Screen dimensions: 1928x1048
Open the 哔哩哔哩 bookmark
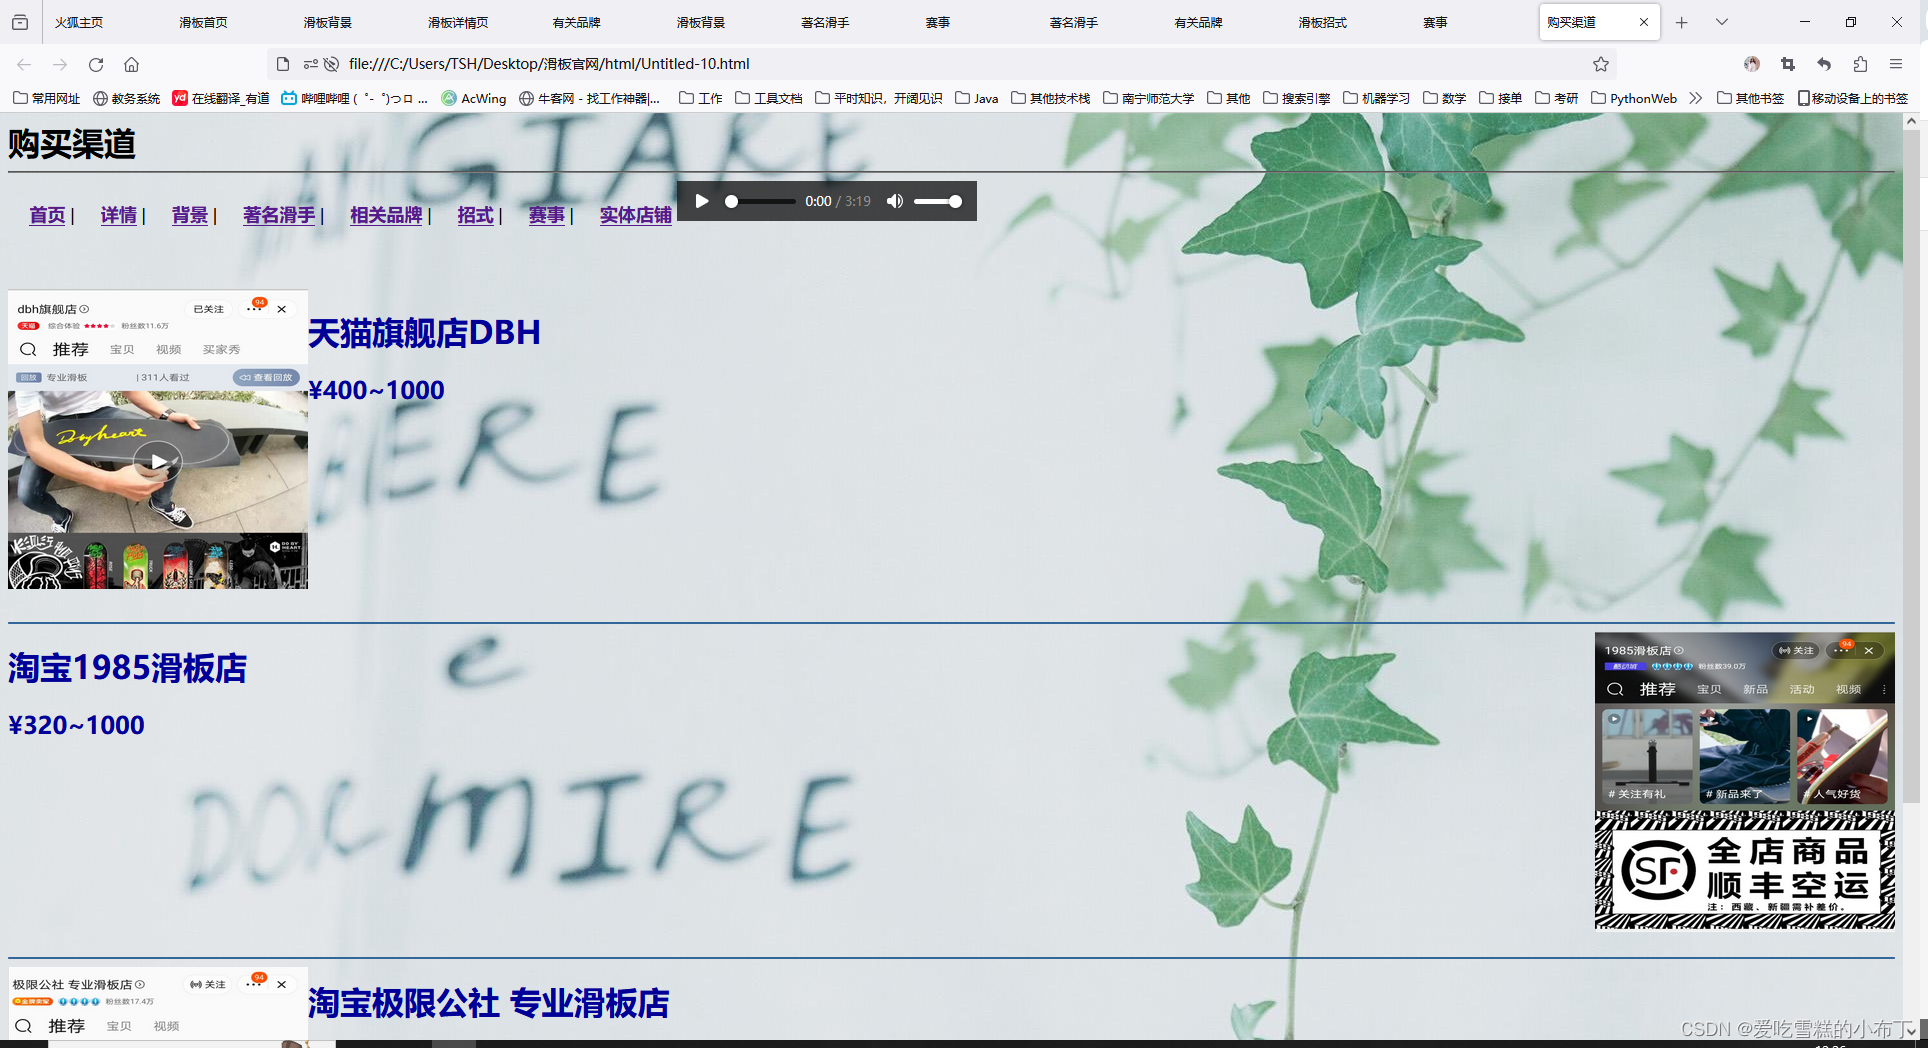click(355, 98)
